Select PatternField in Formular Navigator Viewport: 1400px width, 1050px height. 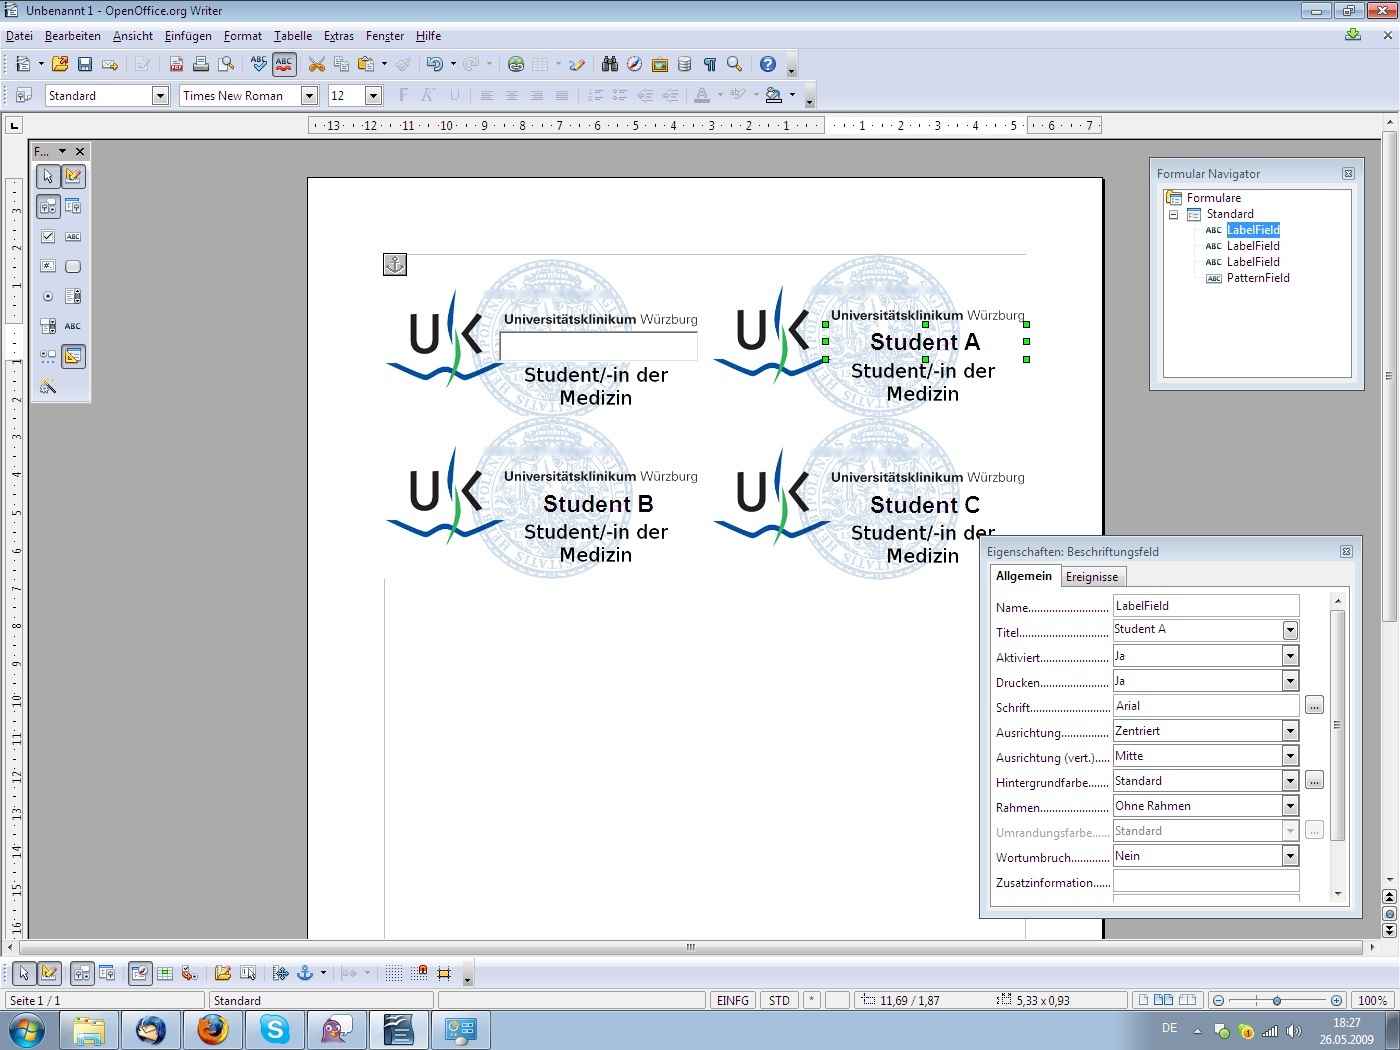[1258, 278]
